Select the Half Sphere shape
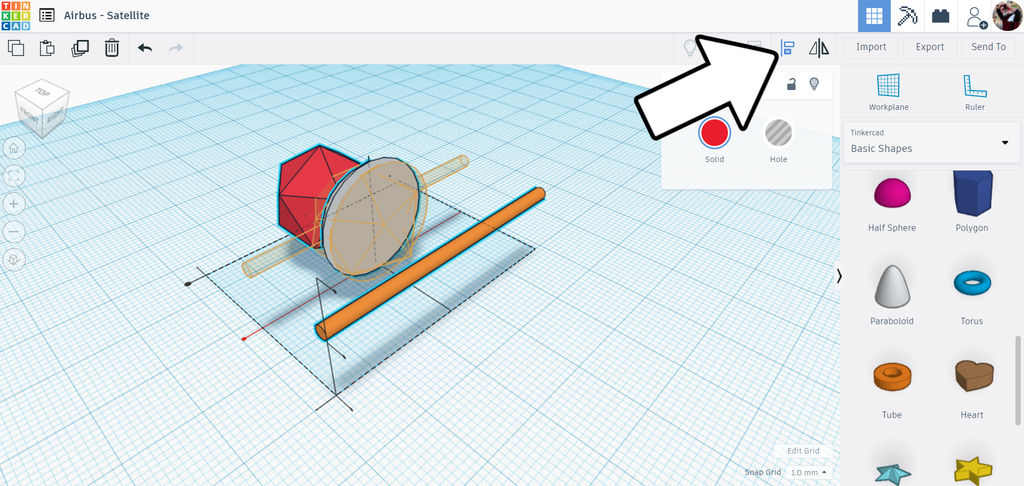The width and height of the screenshot is (1024, 486). tap(891, 202)
